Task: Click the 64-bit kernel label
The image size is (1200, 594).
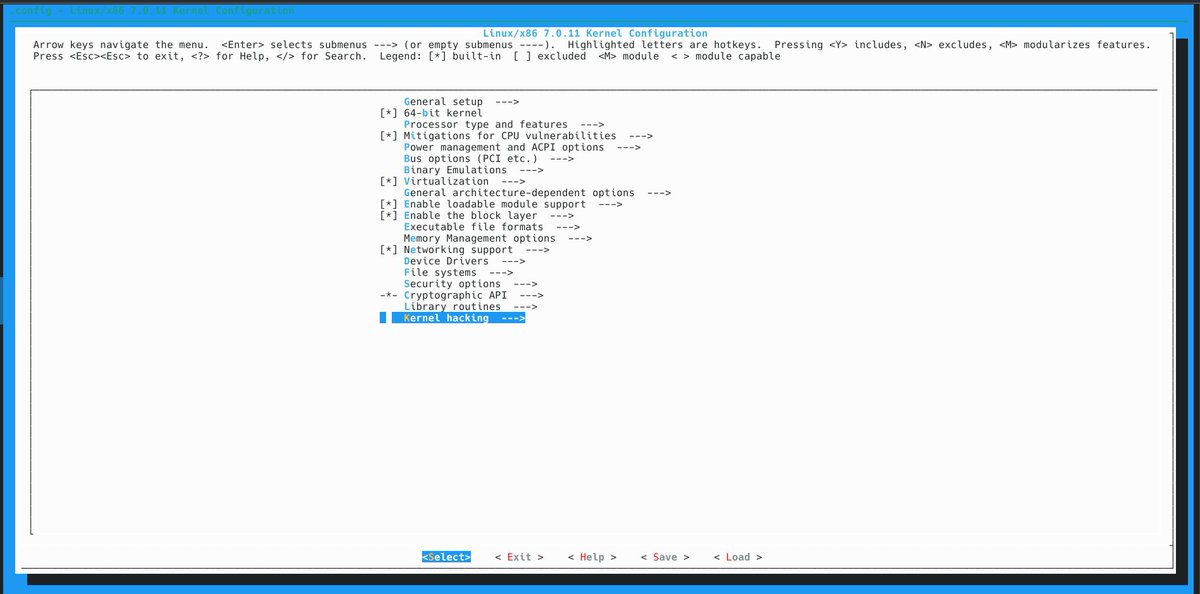Action: tap(443, 113)
